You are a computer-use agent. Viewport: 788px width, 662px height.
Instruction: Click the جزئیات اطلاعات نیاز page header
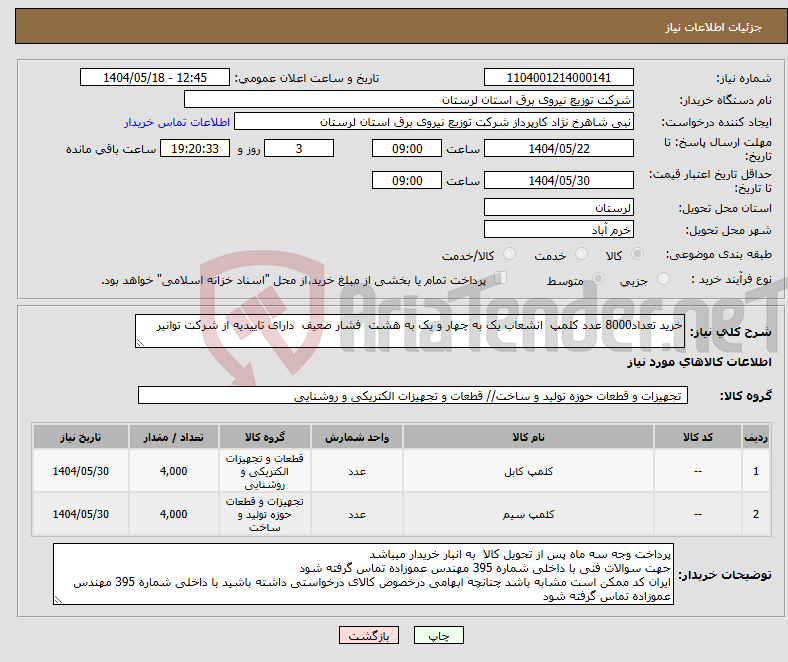click(714, 27)
